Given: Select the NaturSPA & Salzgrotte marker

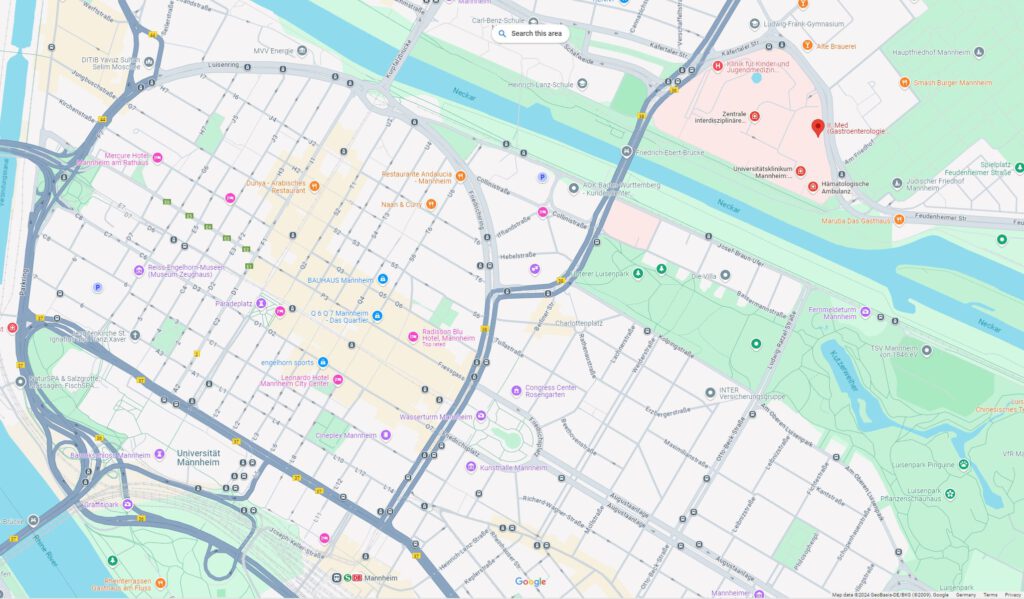Looking at the screenshot, I should pos(20,381).
